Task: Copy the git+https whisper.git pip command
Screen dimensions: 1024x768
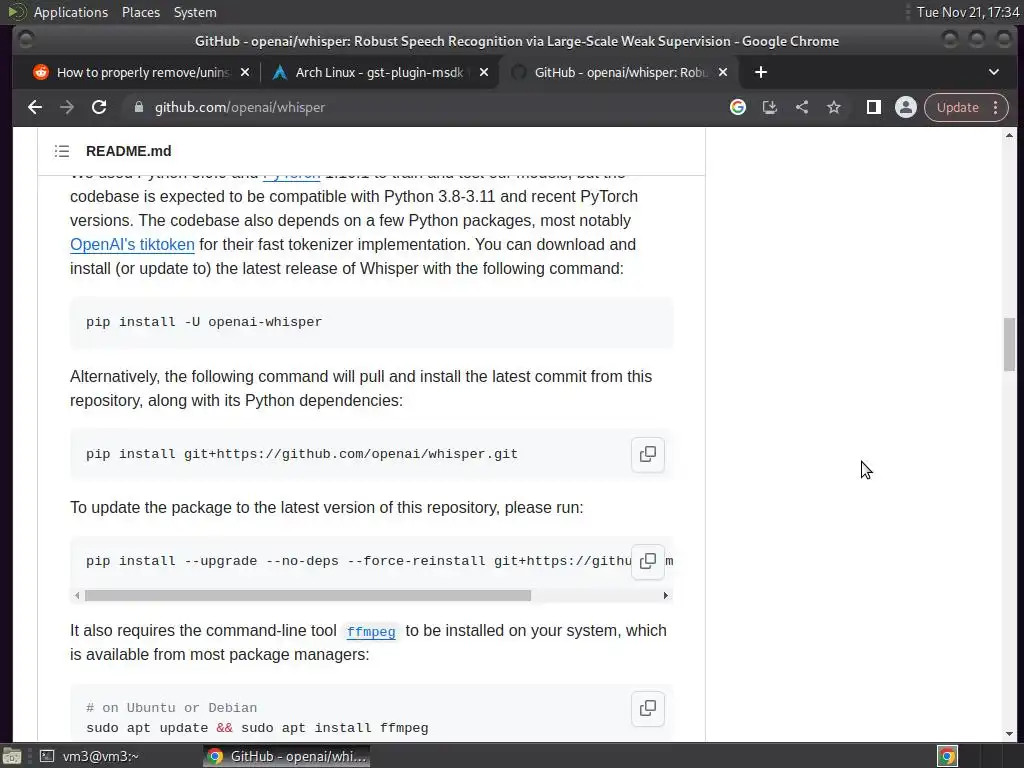Action: [648, 454]
